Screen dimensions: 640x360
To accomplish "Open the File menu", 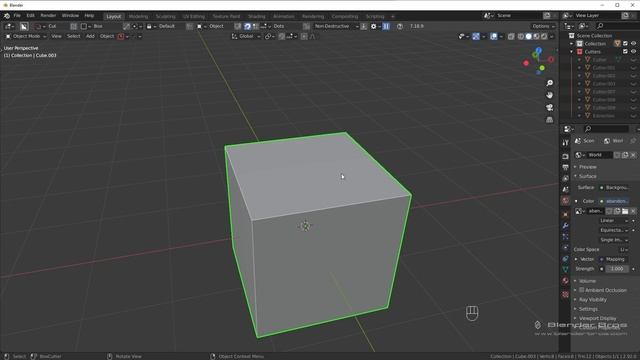I will pyautogui.click(x=17, y=16).
